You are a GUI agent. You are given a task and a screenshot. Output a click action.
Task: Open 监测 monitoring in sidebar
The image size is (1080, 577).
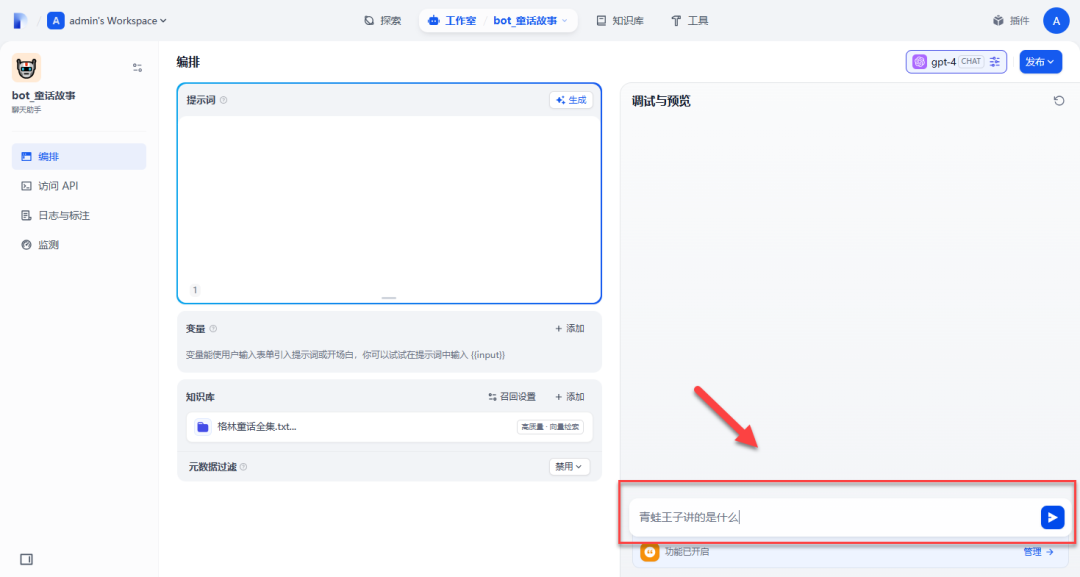tap(79, 244)
